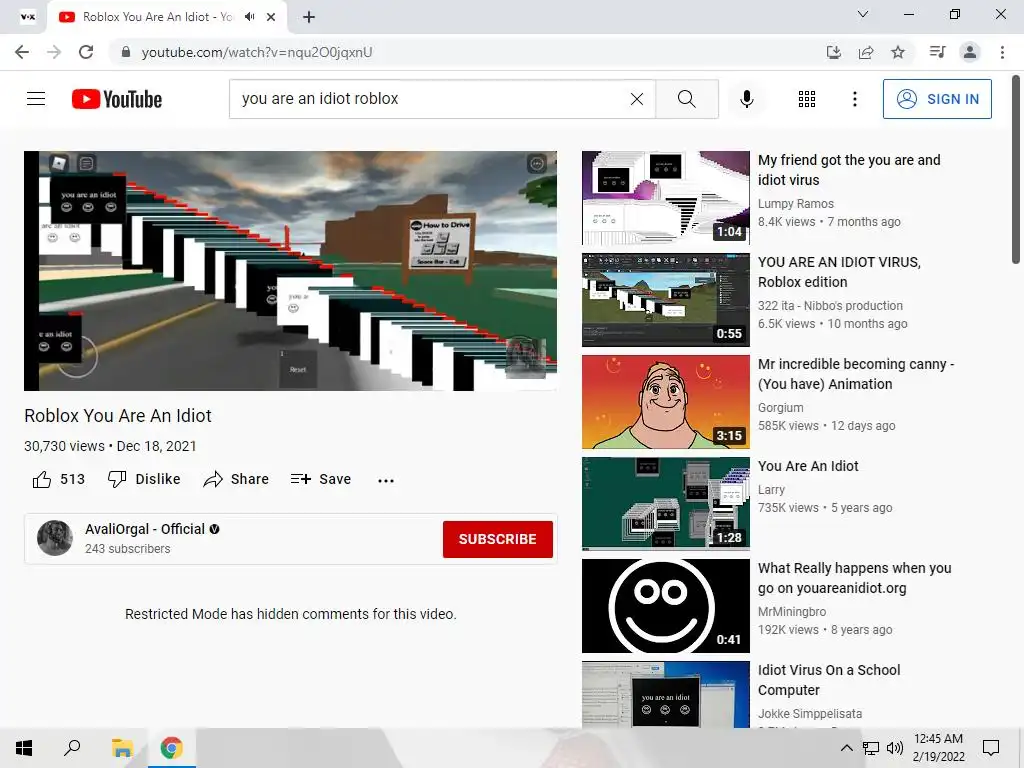1024x768 pixels.
Task: Open File Explorer from taskbar
Action: tap(122, 748)
